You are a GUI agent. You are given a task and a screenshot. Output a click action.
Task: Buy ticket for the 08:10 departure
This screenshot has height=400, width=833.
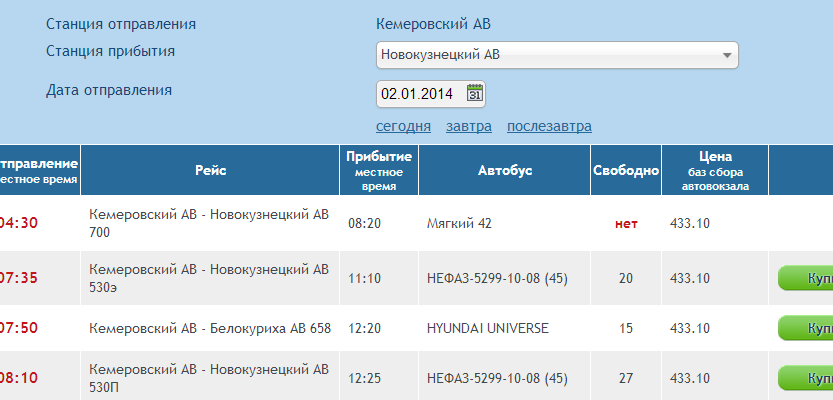[x=805, y=378]
